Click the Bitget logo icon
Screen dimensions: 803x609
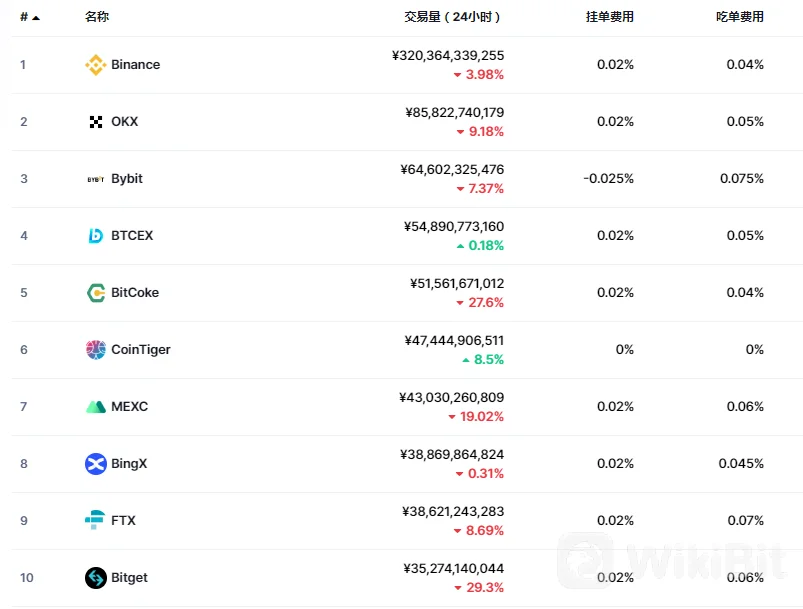click(95, 578)
